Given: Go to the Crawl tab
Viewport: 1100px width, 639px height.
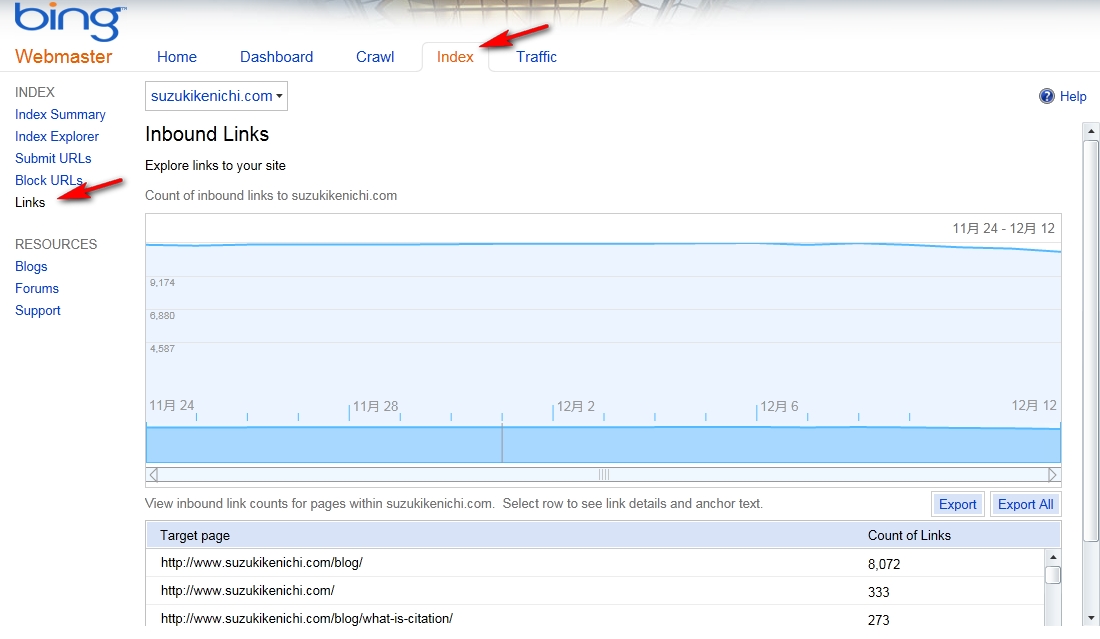Looking at the screenshot, I should 375,57.
